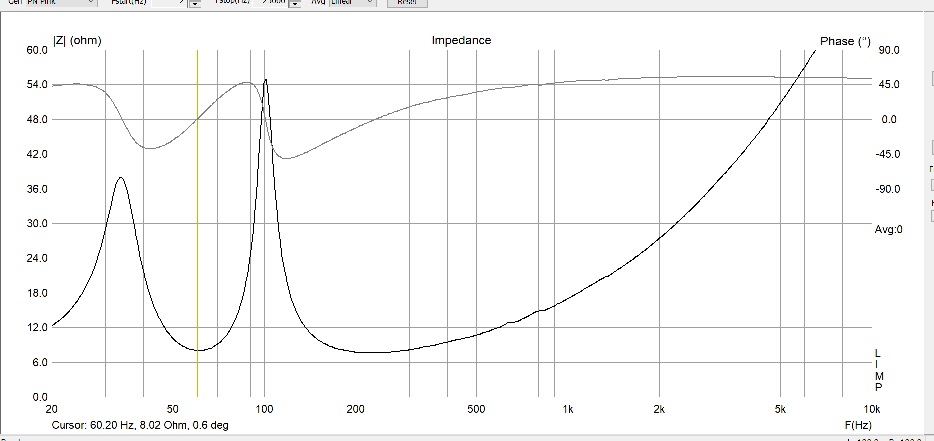Screen dimensions: 934x441
Task: Click the 'Phase (°)' axis label
Action: coord(845,41)
